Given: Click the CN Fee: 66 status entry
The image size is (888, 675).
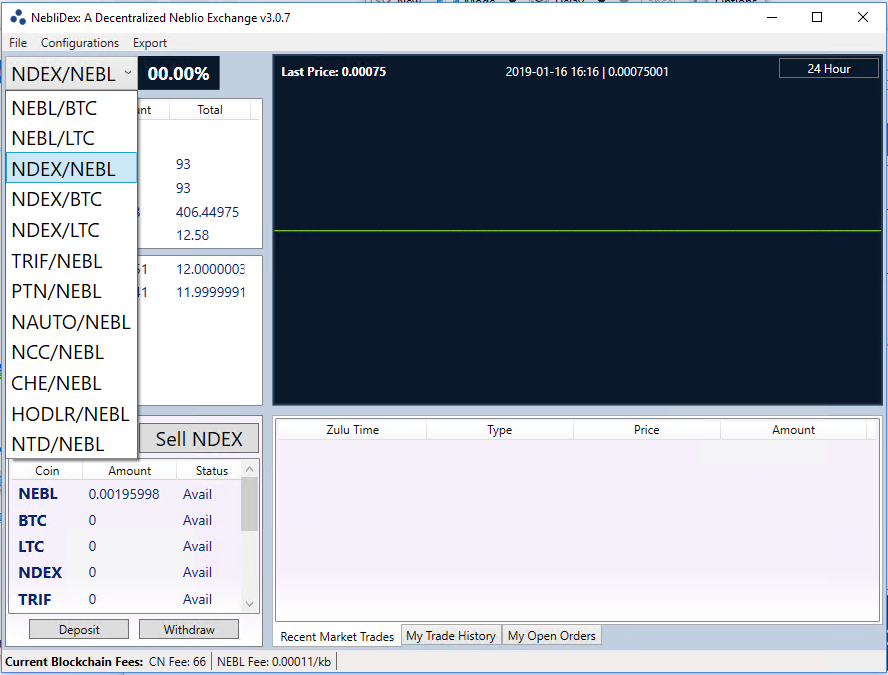Looking at the screenshot, I should pyautogui.click(x=177, y=661).
